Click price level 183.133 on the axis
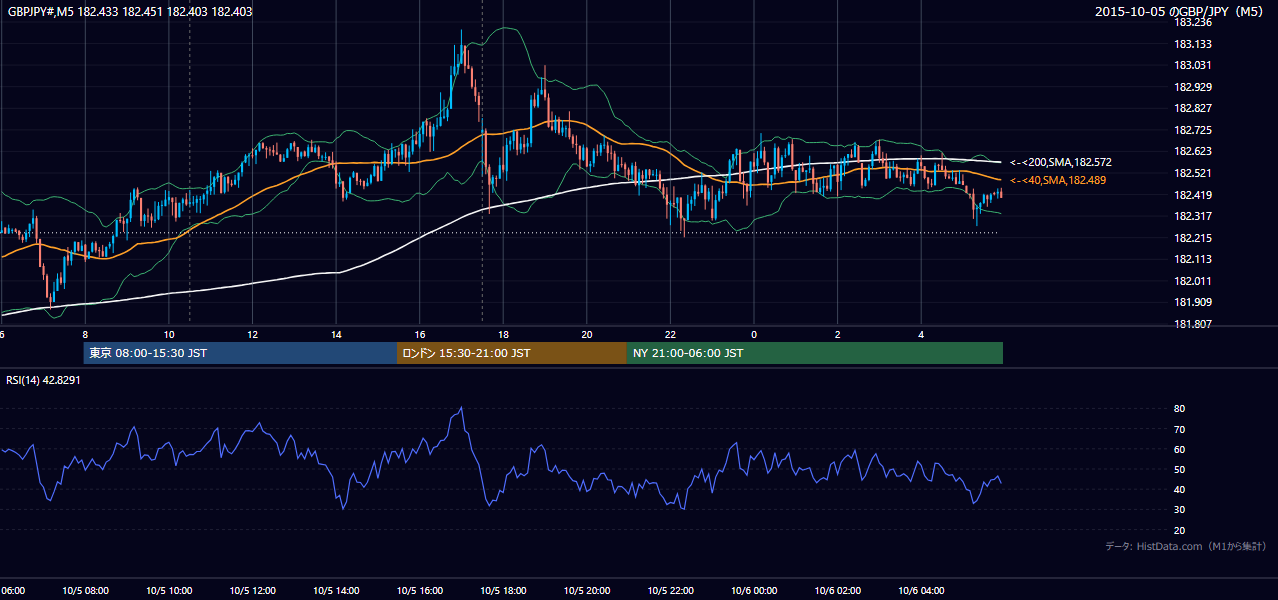Viewport: 1278px width, 600px height. click(1193, 44)
